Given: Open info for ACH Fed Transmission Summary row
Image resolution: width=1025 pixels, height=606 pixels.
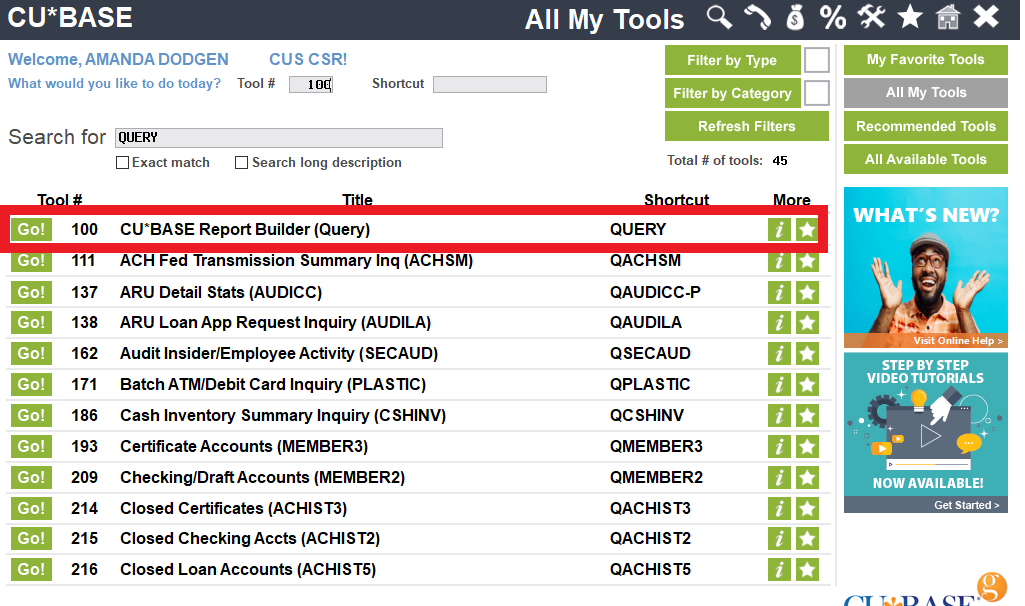Looking at the screenshot, I should (x=779, y=261).
